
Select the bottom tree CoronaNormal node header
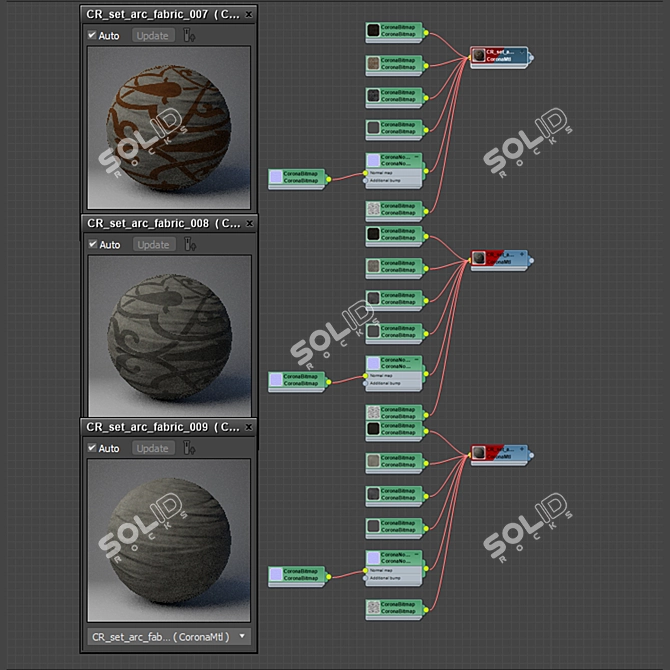(x=394, y=558)
